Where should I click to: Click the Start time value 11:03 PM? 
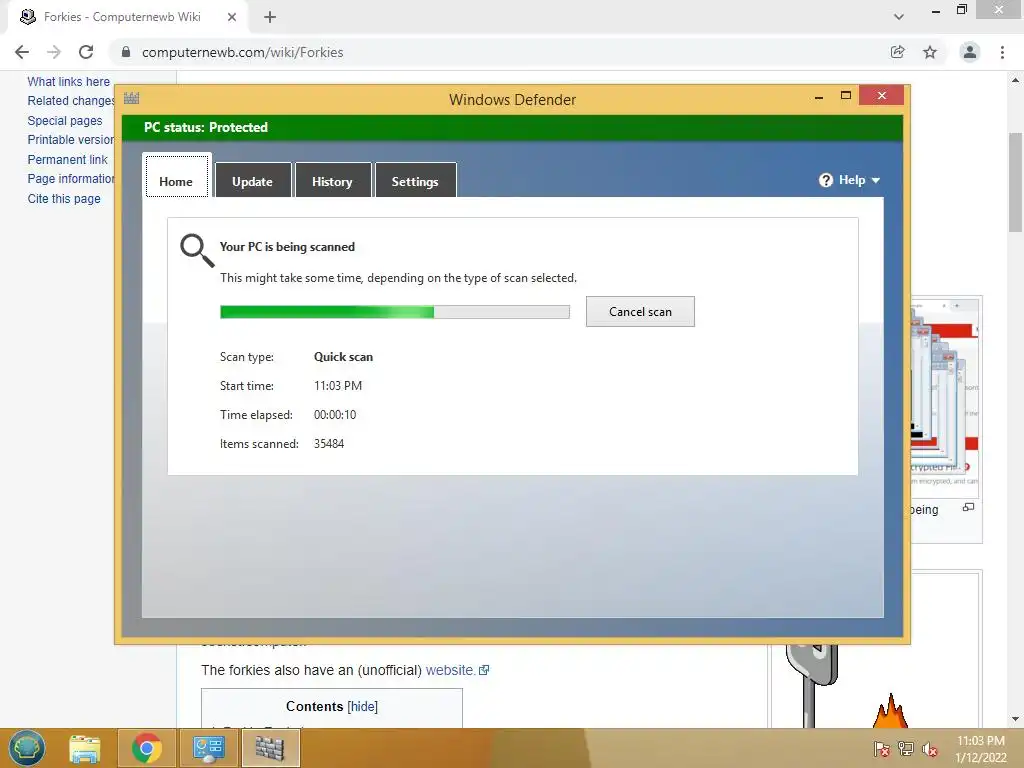[x=338, y=386]
